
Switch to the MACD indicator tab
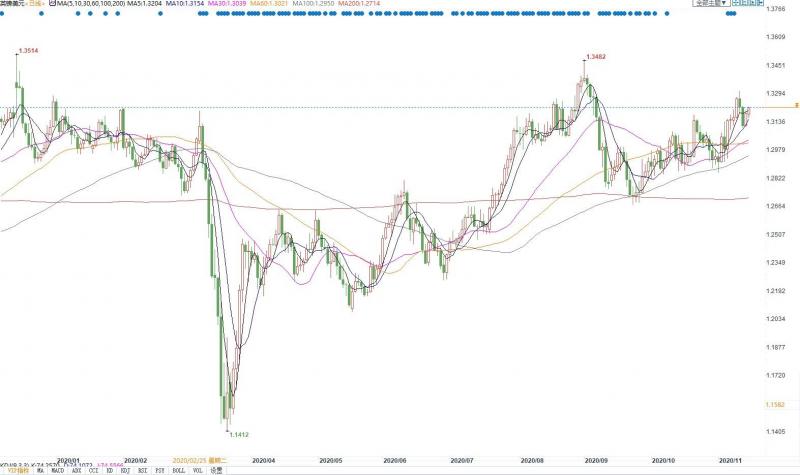58,471
